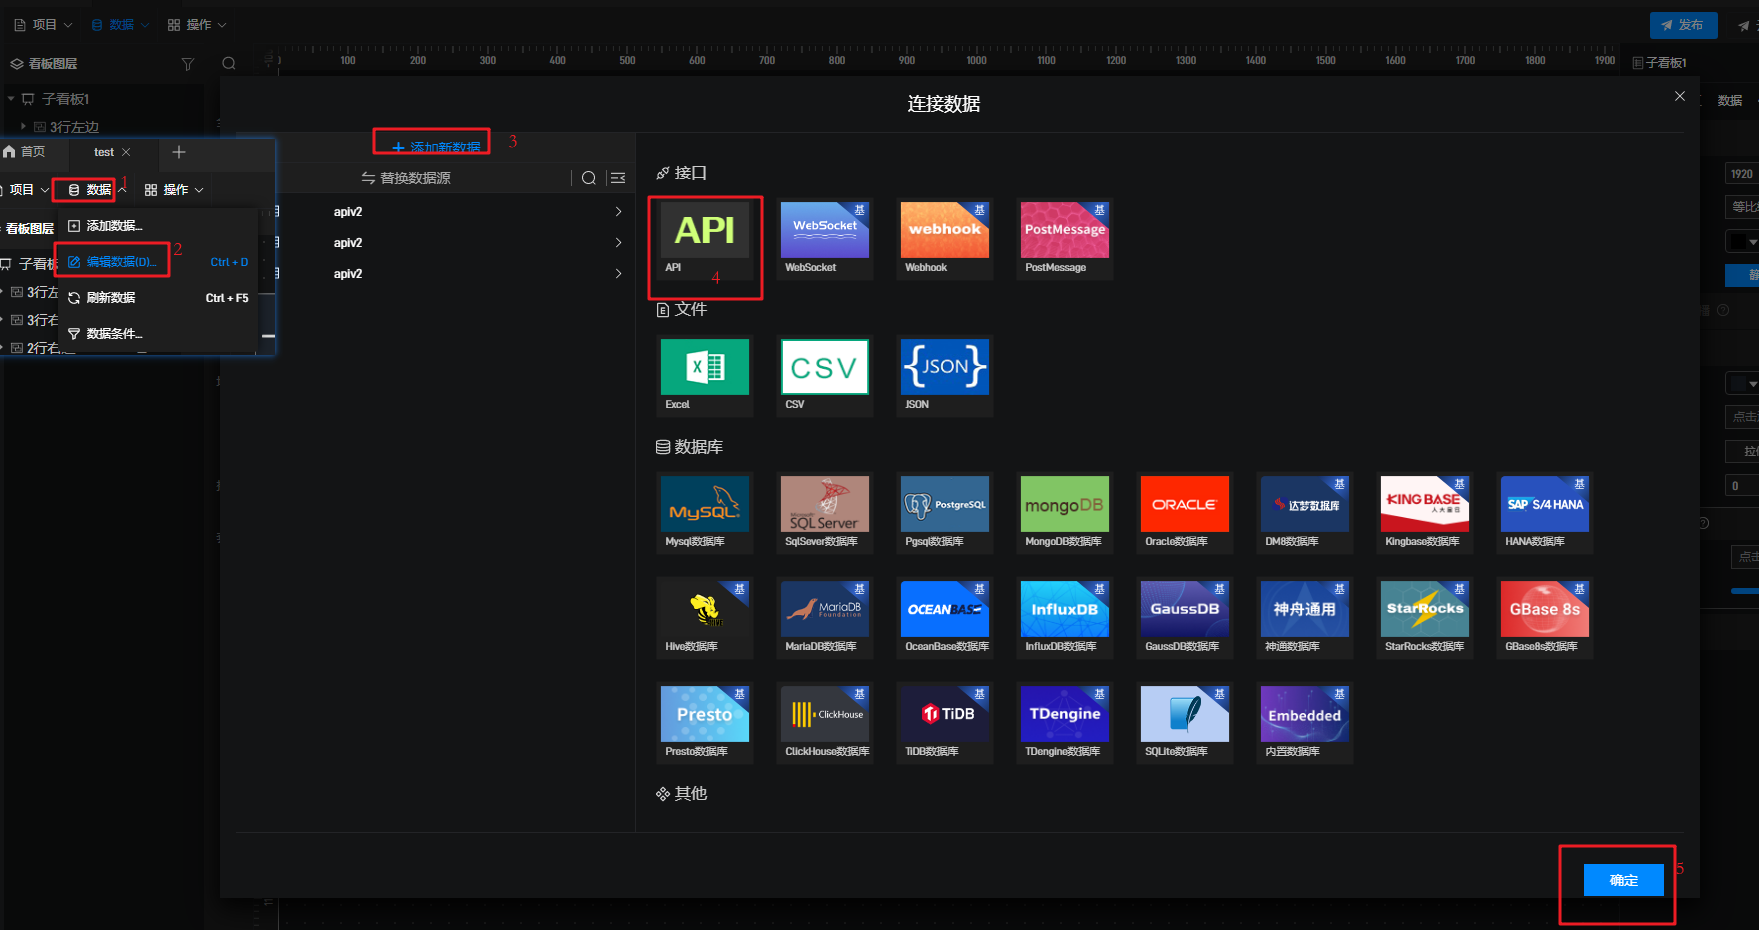Select 刷新数据 menu entry
The width and height of the screenshot is (1759, 930).
tap(158, 298)
